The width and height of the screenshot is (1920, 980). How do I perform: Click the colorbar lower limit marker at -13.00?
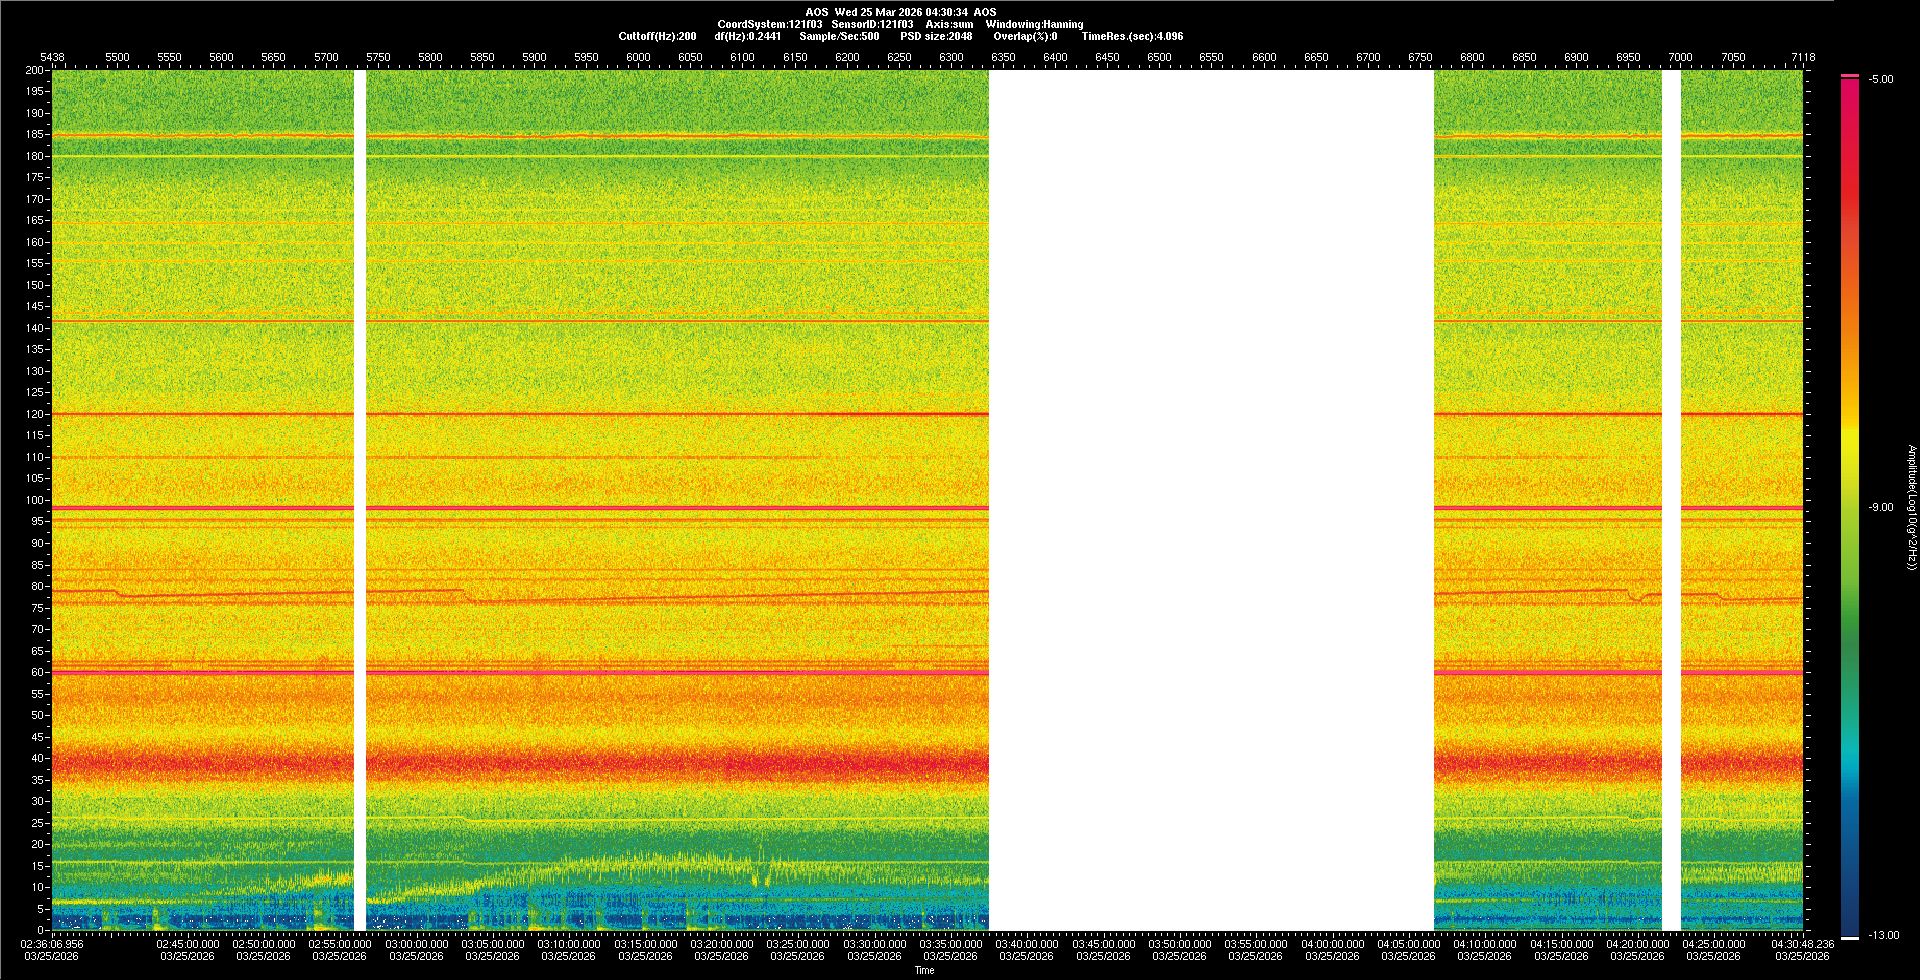1850,937
